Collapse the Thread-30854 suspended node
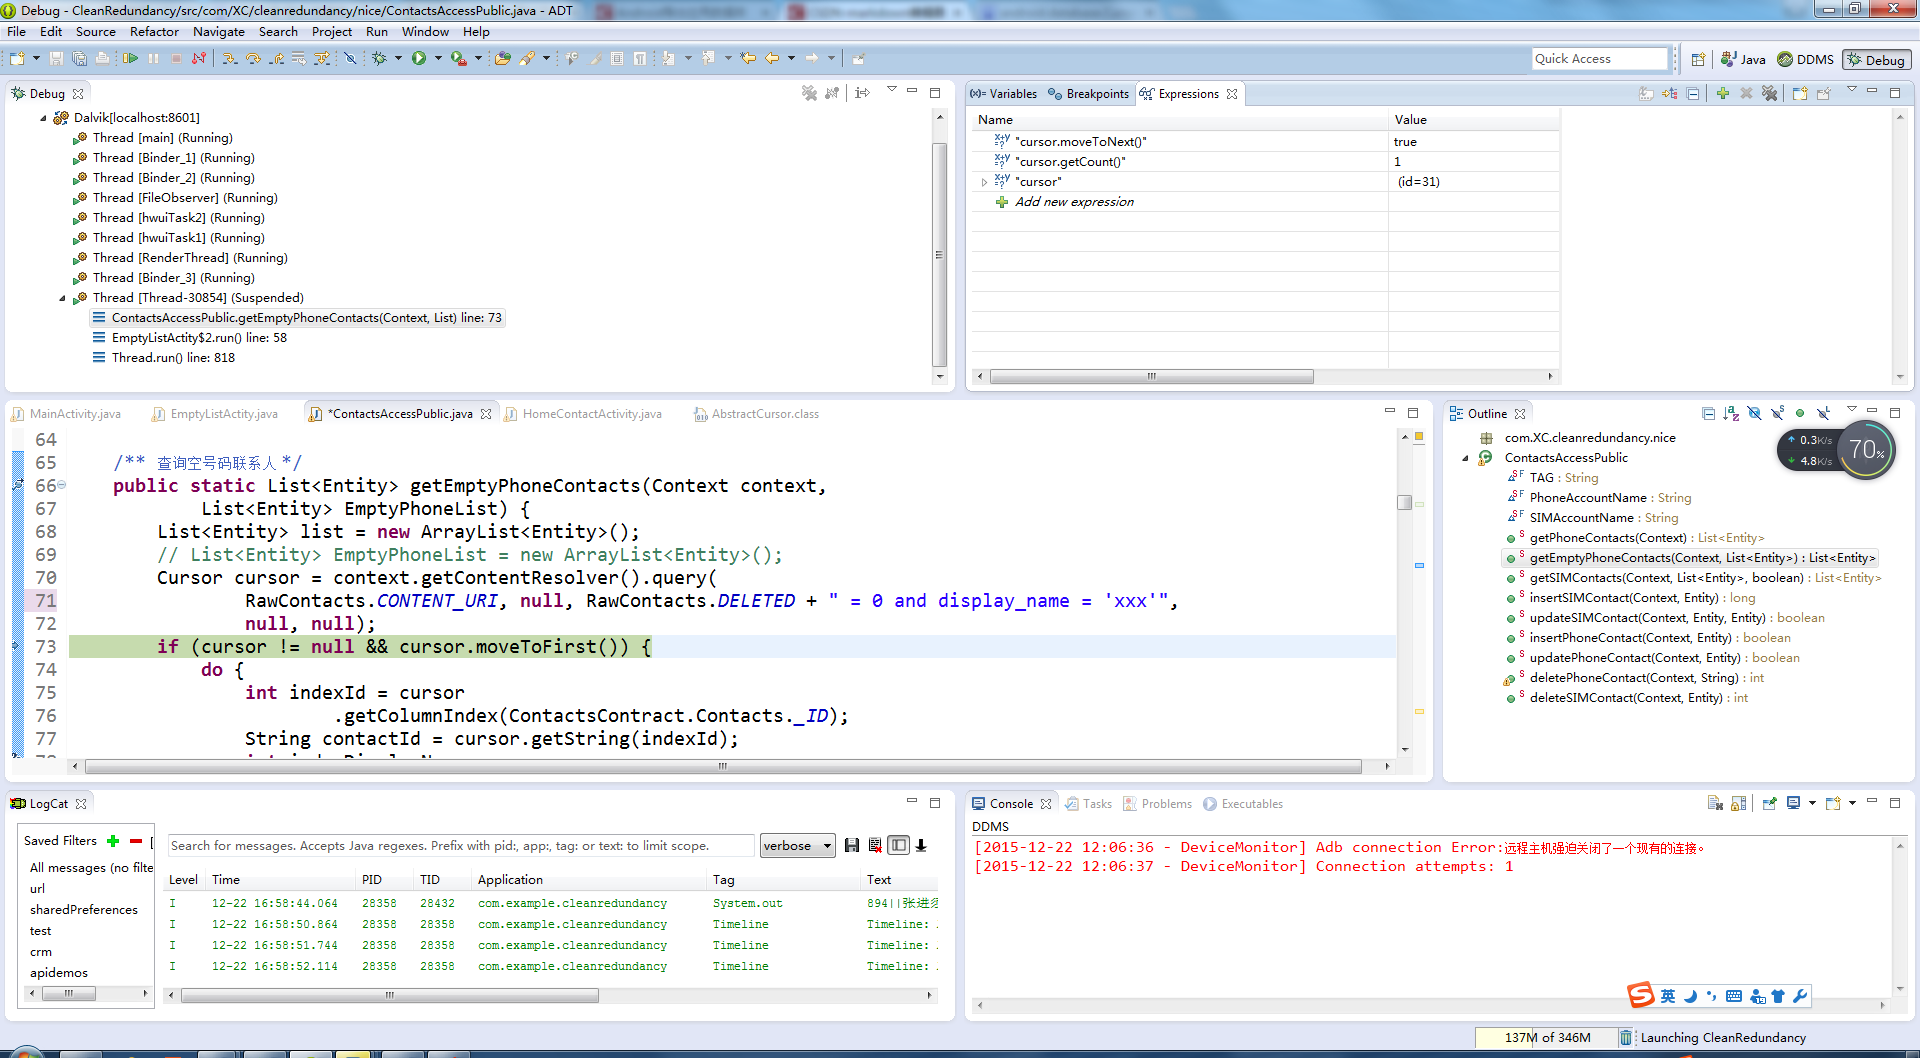Screen dimensions: 1920x1058 [x=62, y=298]
